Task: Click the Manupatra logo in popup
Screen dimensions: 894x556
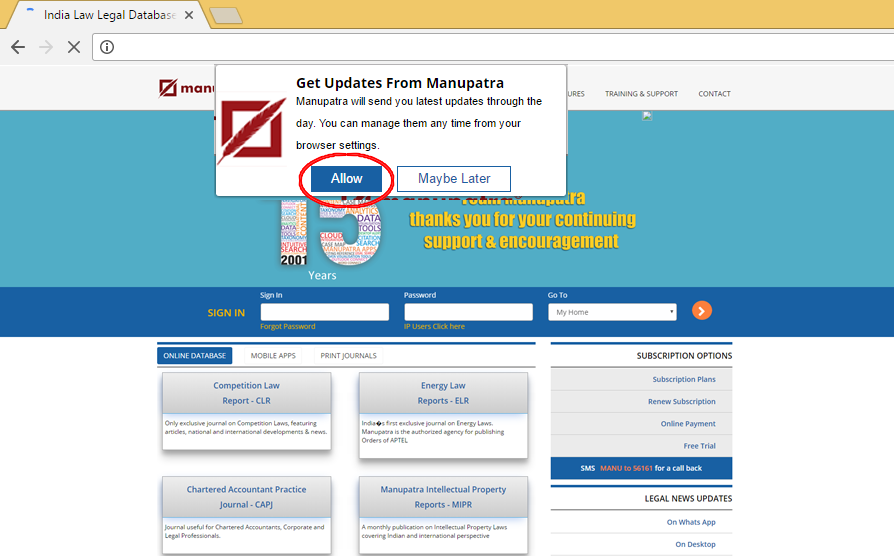Action: (x=252, y=132)
